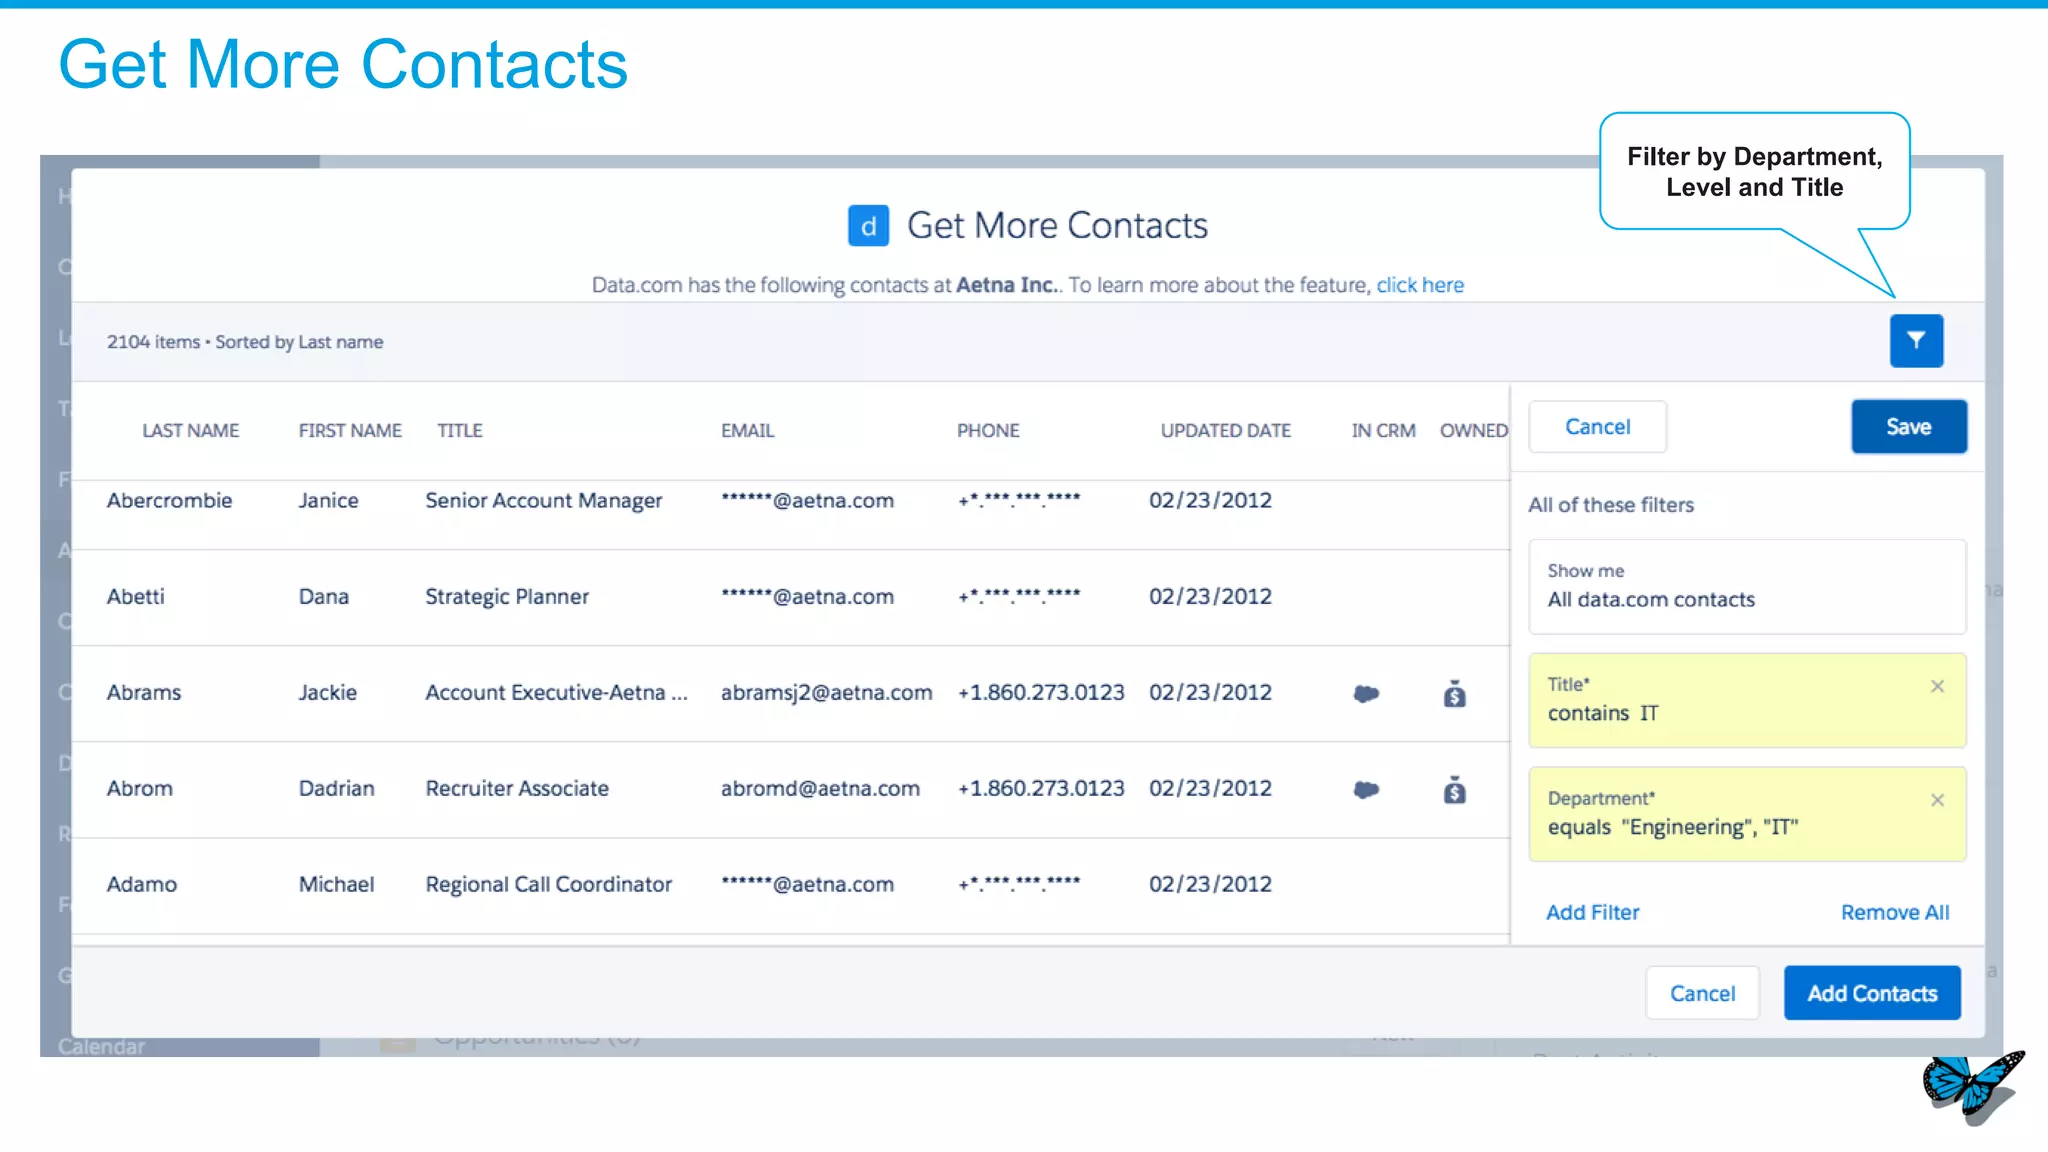Remove the Title contains IT filter
The height and width of the screenshot is (1152, 2048).
tap(1937, 686)
